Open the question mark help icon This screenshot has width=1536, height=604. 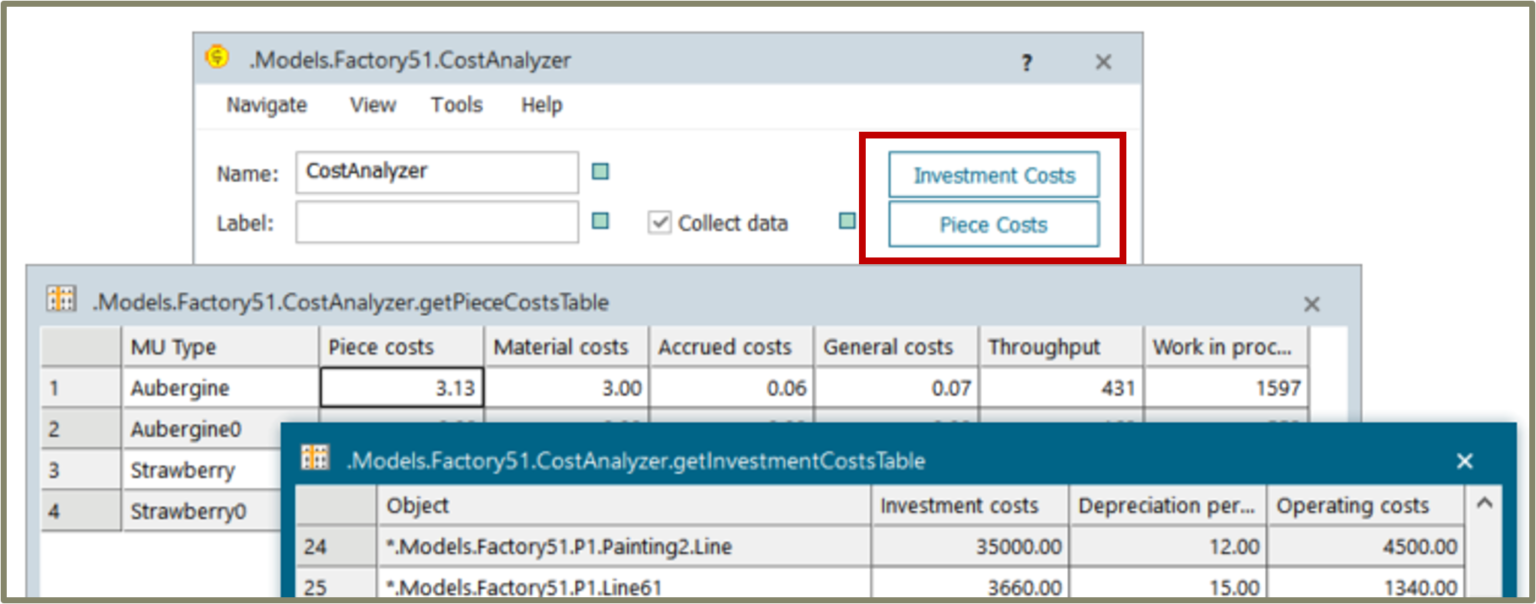(1026, 62)
